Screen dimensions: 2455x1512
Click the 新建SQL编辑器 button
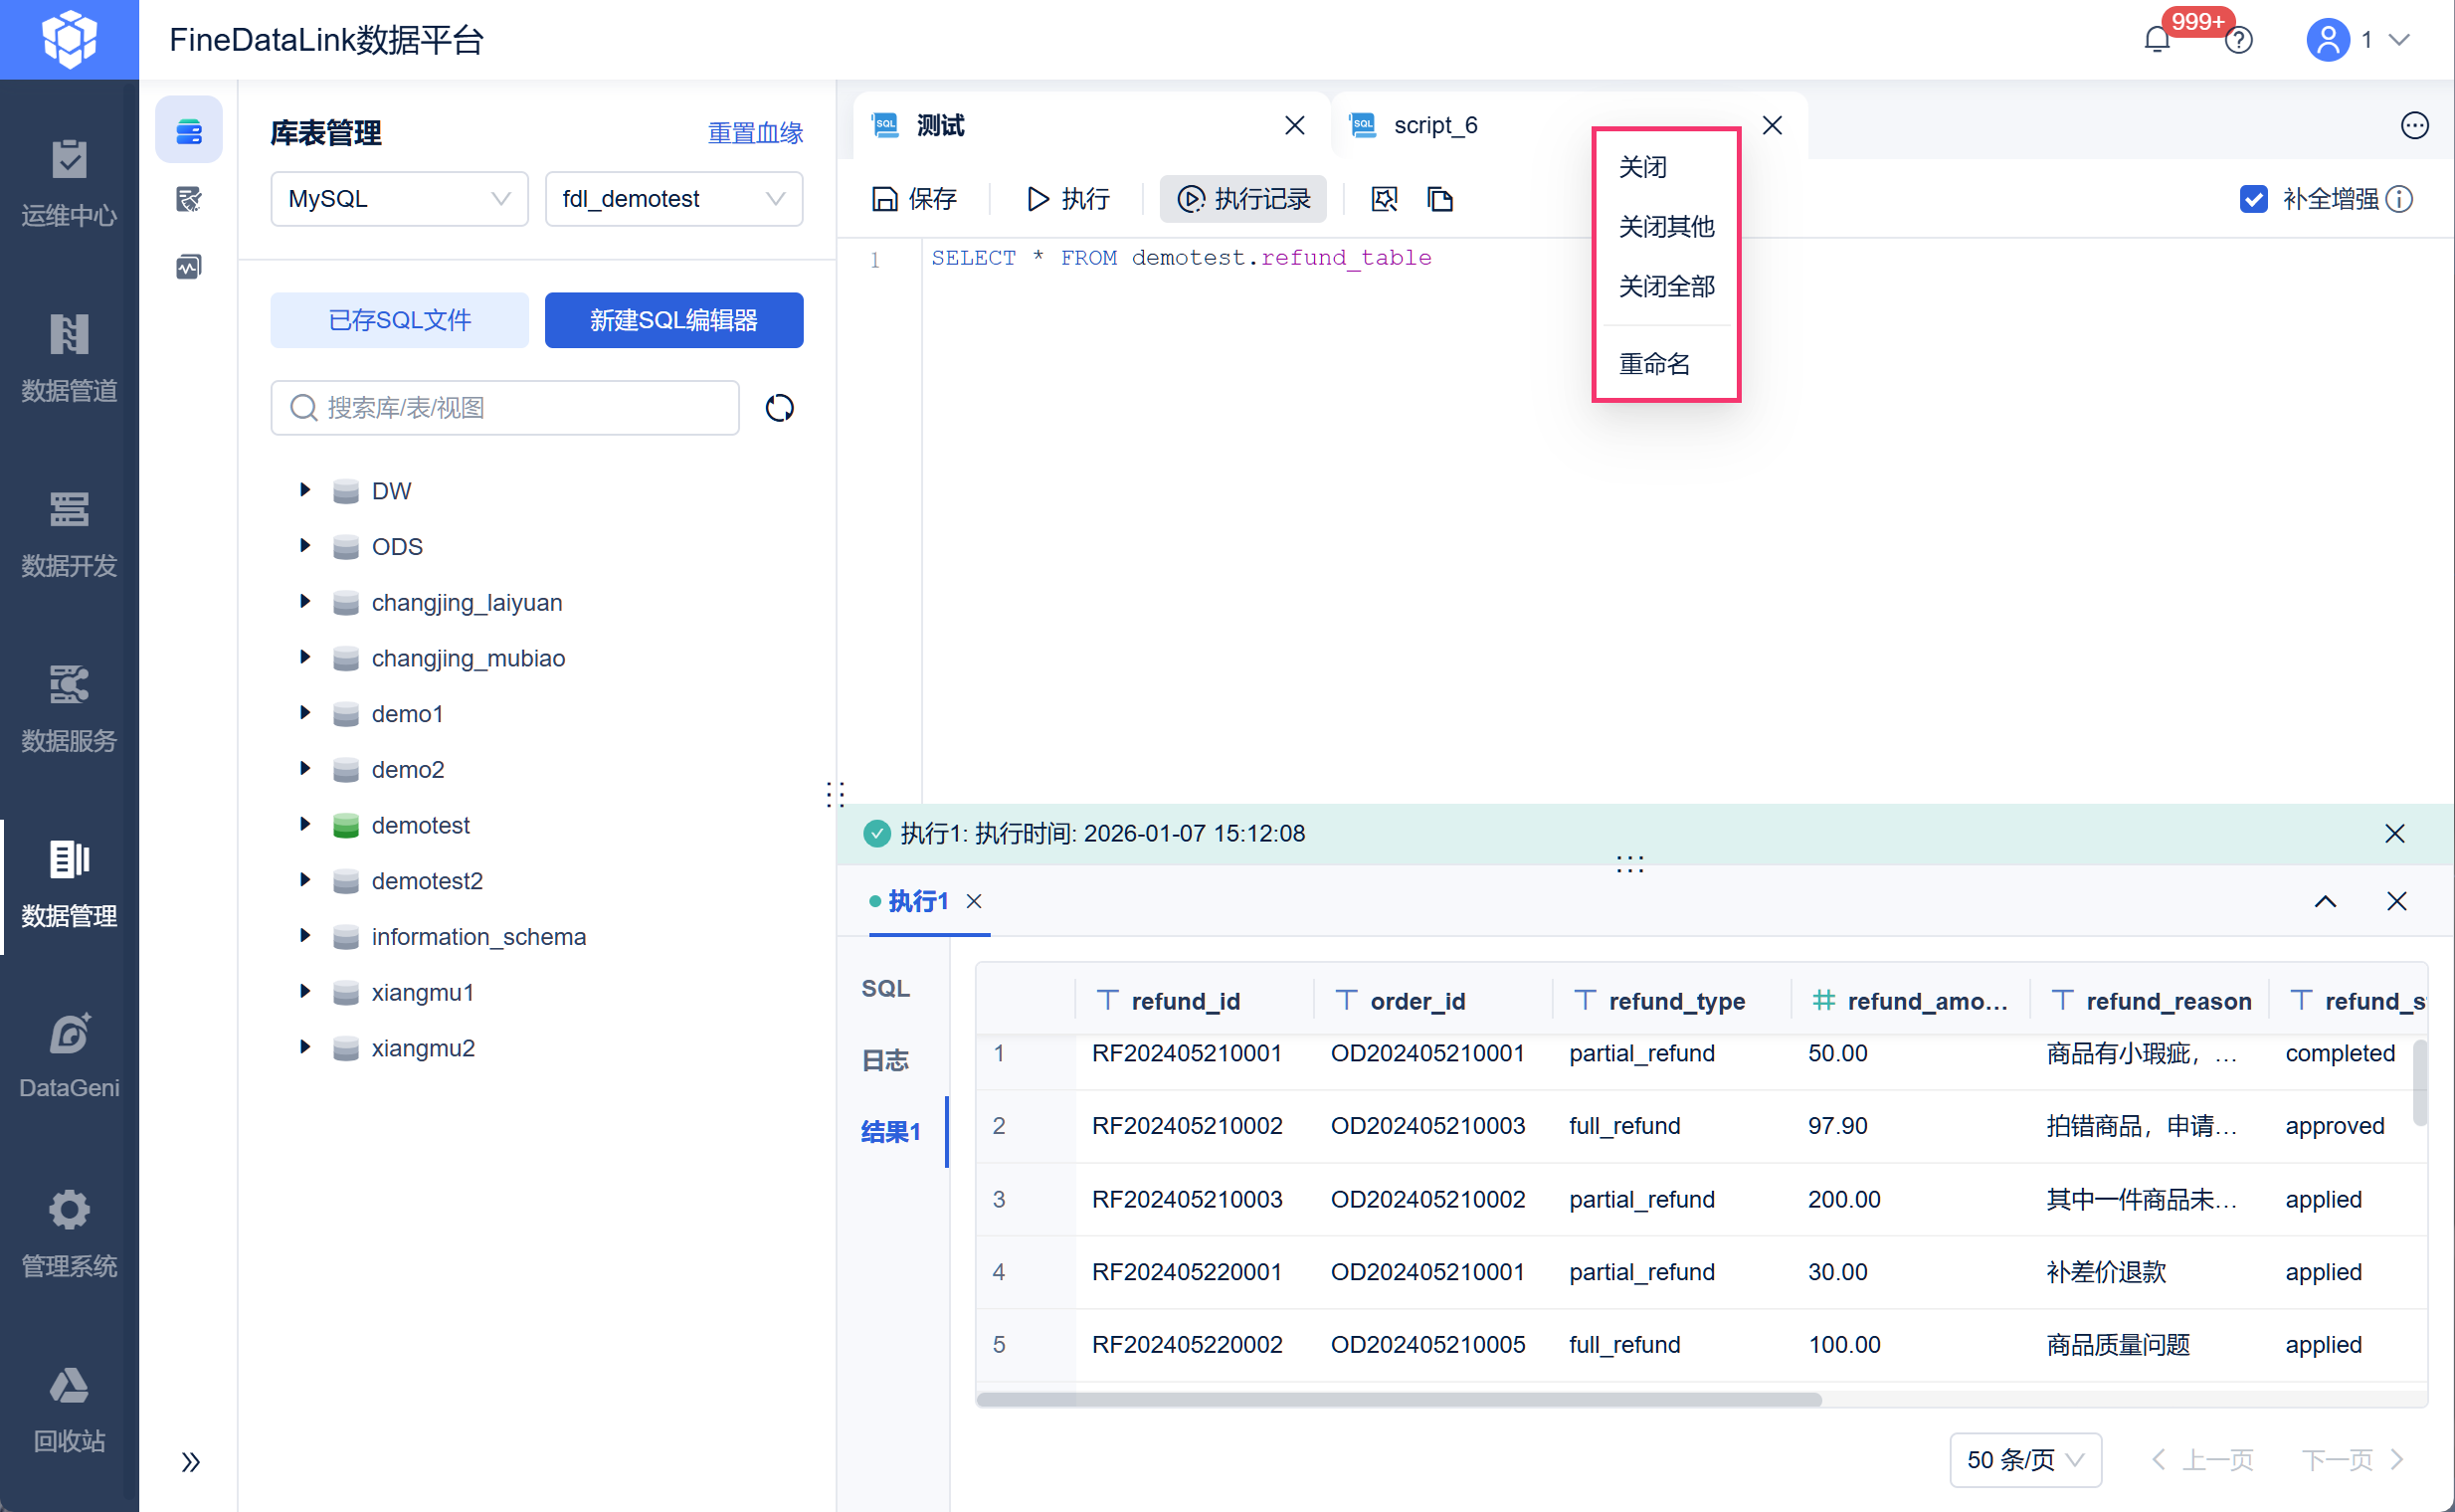(673, 320)
